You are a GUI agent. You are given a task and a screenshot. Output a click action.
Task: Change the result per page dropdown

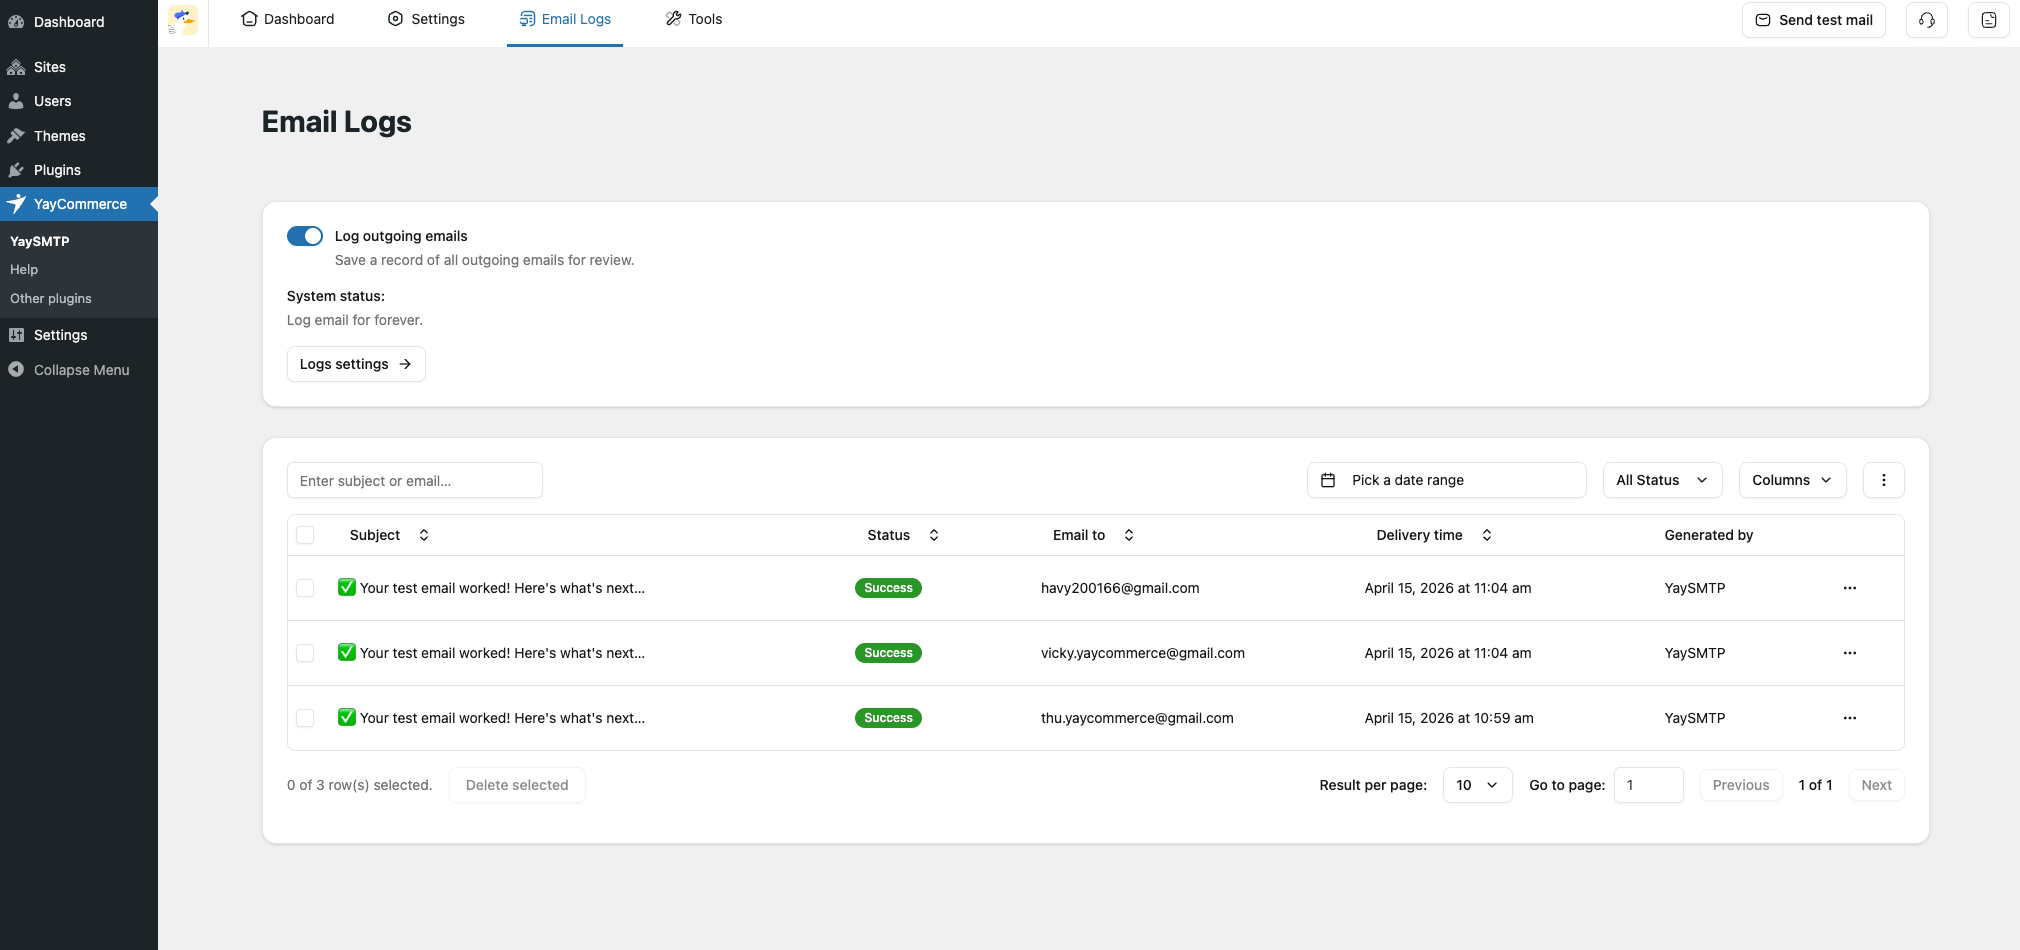point(1476,785)
